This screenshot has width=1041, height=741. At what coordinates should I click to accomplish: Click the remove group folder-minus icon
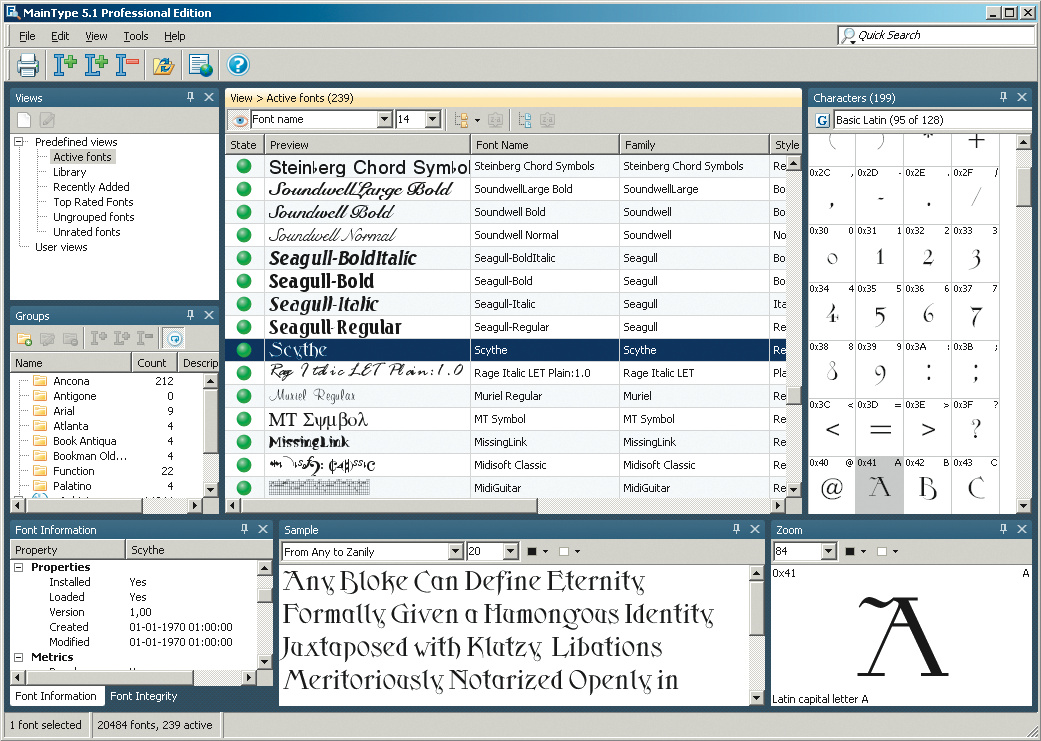70,339
